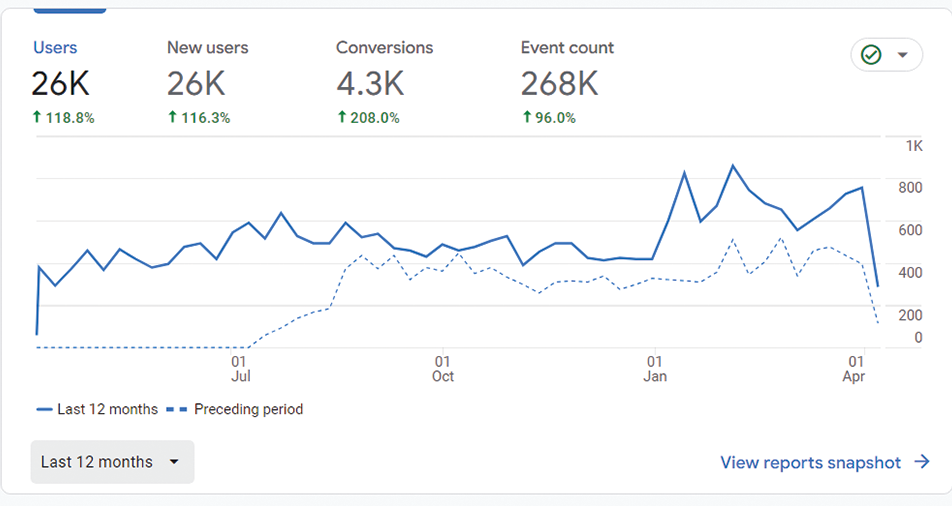Click the caret in the Last 12 months selector
This screenshot has height=506, width=952.
[x=174, y=462]
